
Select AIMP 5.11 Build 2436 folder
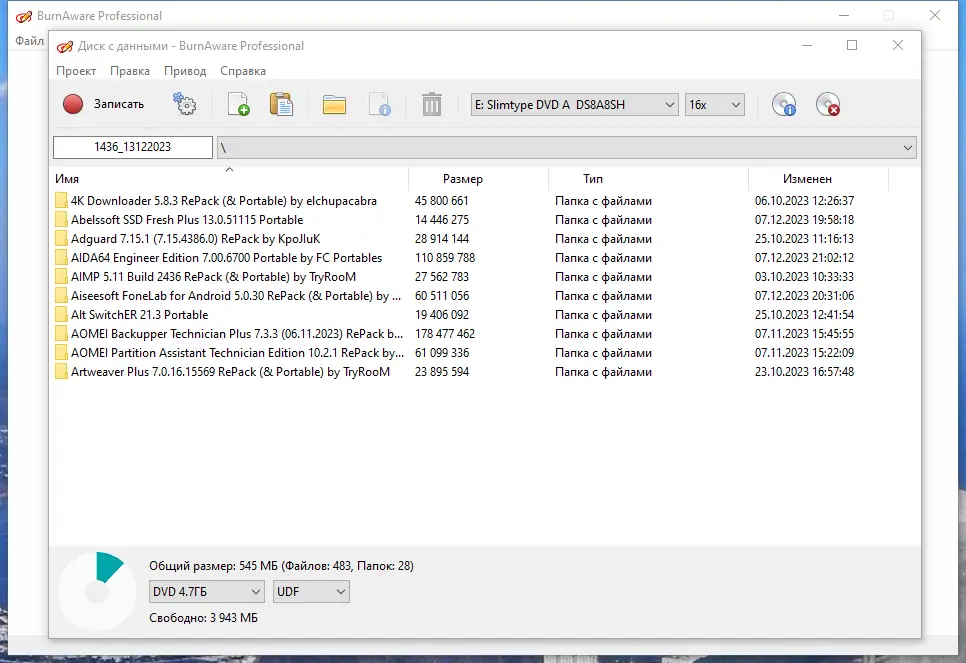[213, 277]
